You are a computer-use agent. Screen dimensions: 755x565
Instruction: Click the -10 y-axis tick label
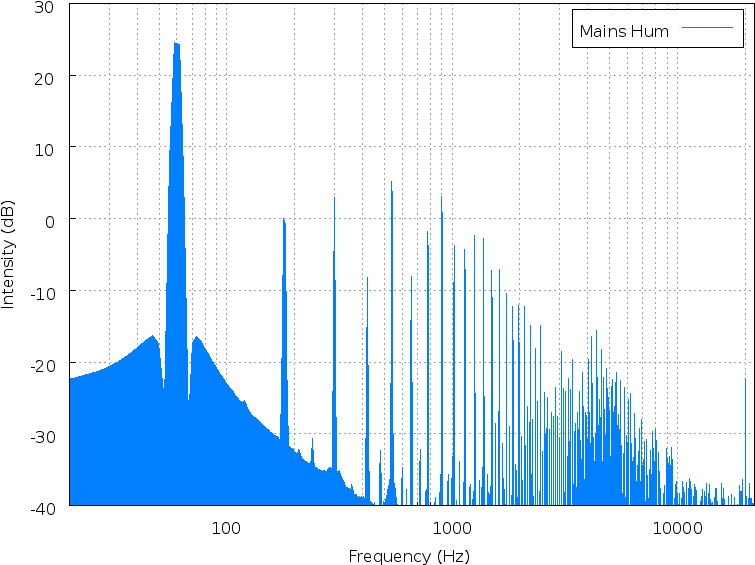pos(43,293)
